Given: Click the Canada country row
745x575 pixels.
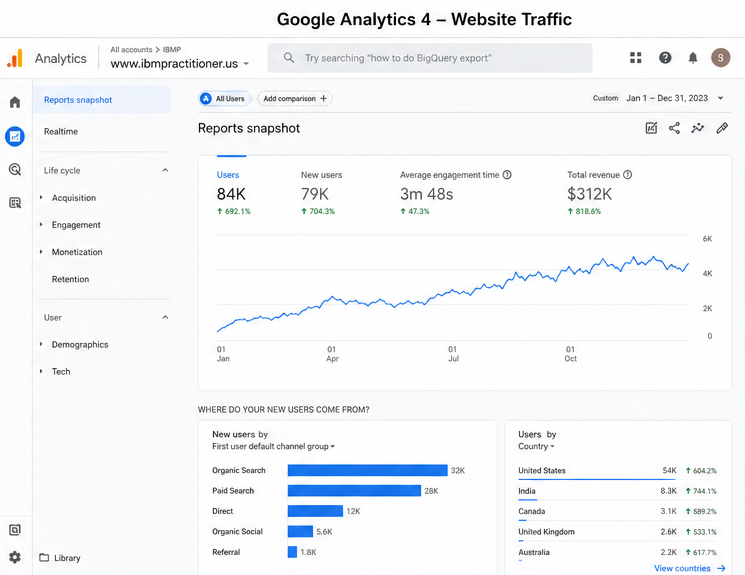Looking at the screenshot, I should tap(617, 512).
